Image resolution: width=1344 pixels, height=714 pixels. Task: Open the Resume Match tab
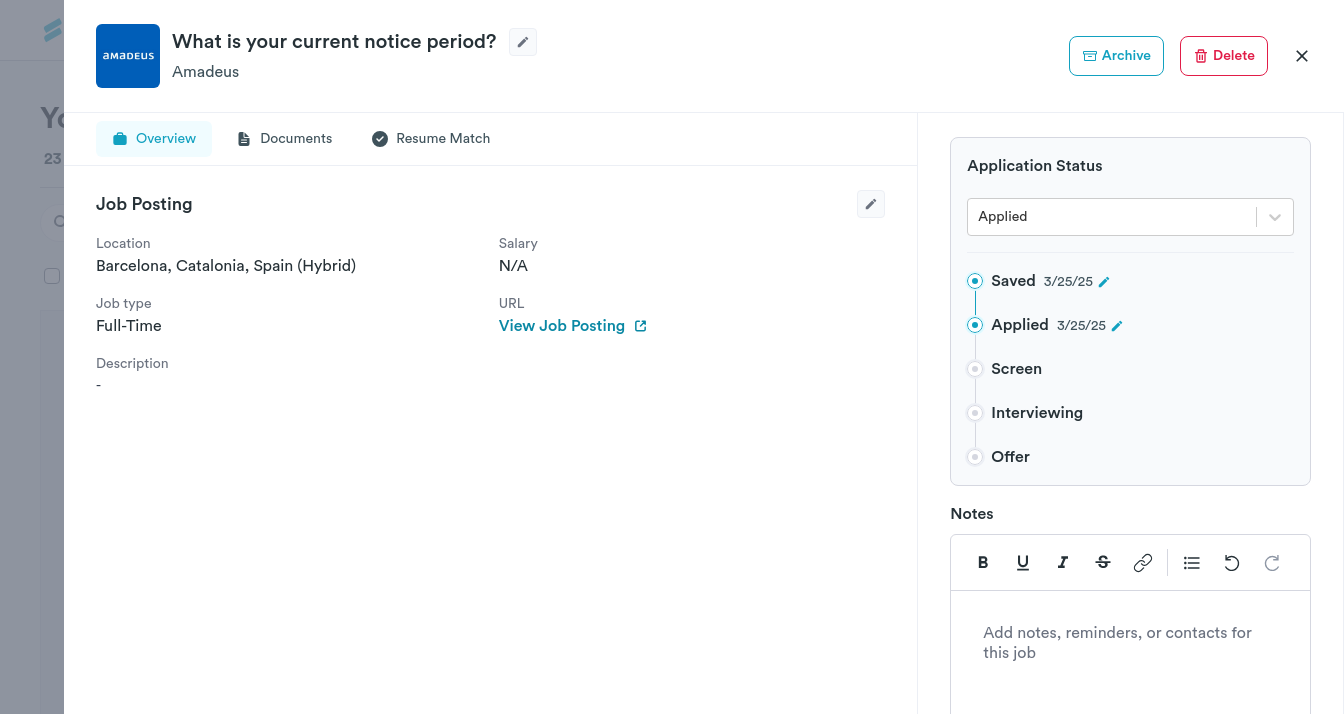(x=431, y=139)
